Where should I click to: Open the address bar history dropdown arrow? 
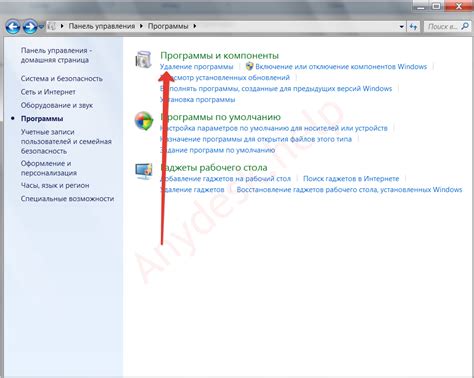402,26
